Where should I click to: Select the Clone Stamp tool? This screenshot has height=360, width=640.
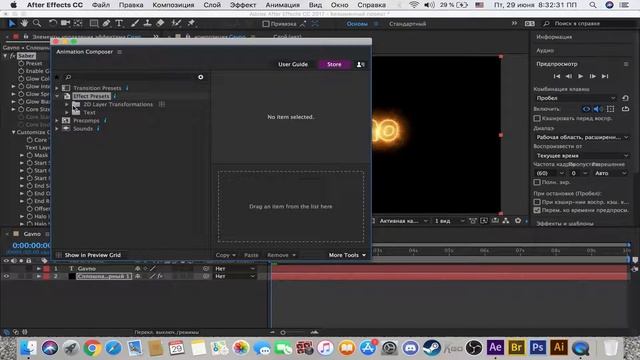click(x=147, y=24)
